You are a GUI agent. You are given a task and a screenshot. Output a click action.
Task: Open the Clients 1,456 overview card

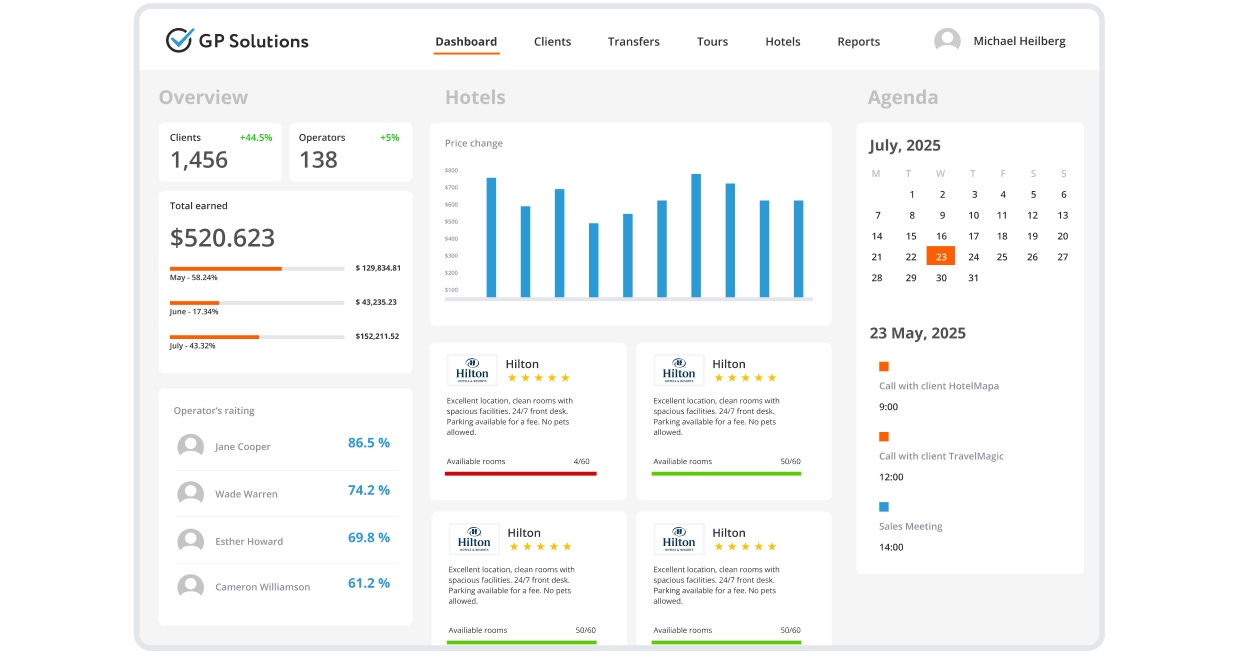pyautogui.click(x=220, y=152)
